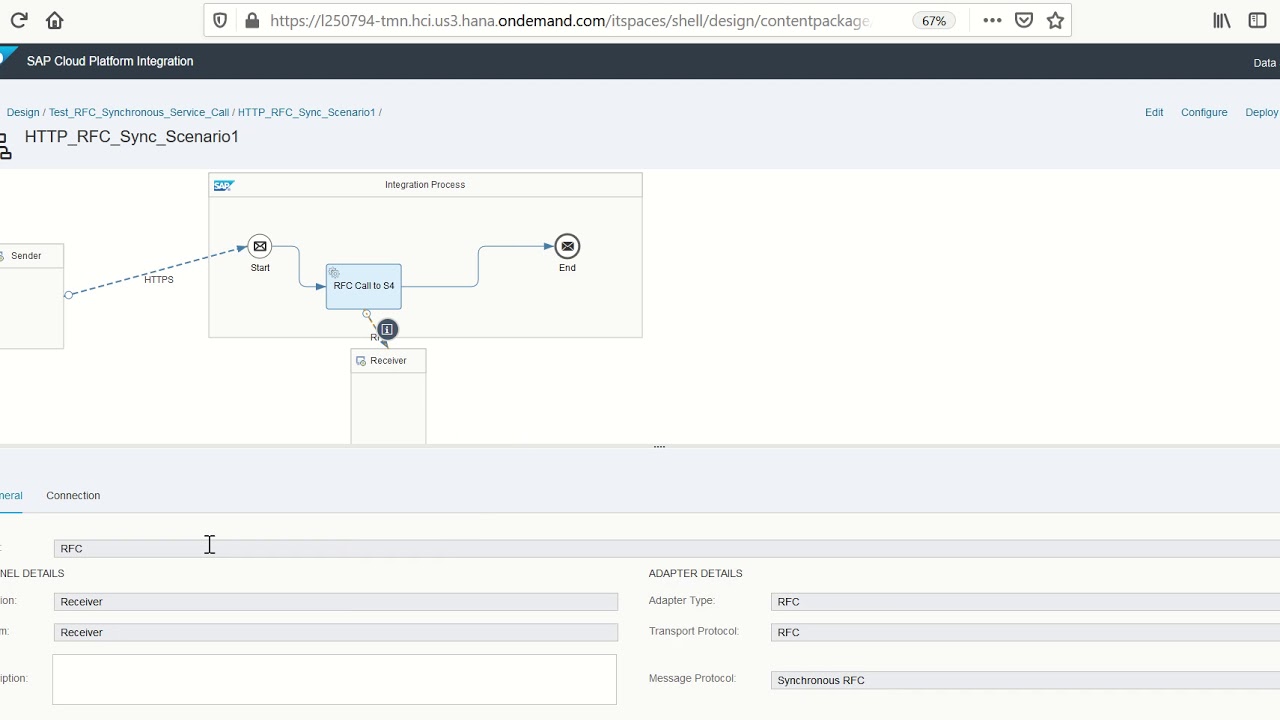This screenshot has height=720, width=1280.
Task: Click the Adapter Type RFC field
Action: point(1025,601)
